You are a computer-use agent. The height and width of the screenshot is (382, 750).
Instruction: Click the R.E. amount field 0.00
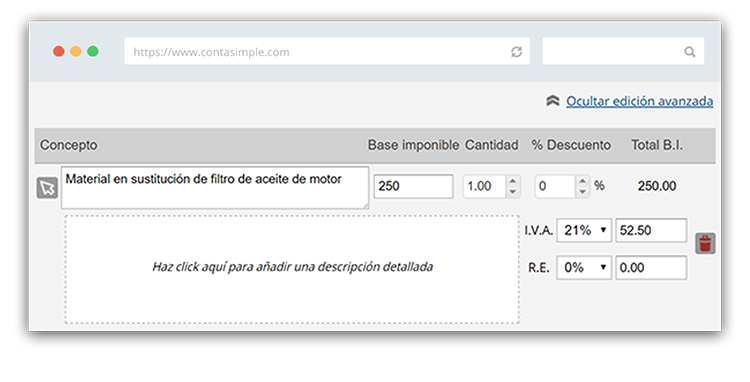coord(651,268)
